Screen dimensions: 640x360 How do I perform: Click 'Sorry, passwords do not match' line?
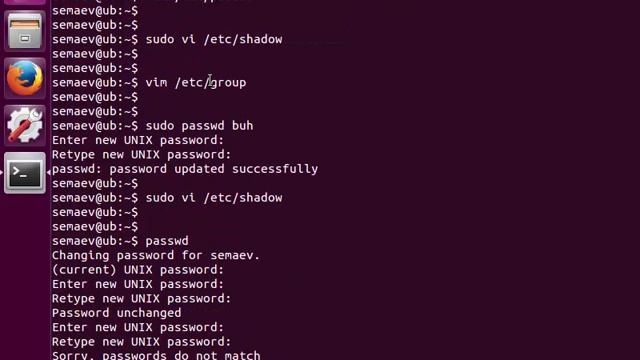[156, 355]
